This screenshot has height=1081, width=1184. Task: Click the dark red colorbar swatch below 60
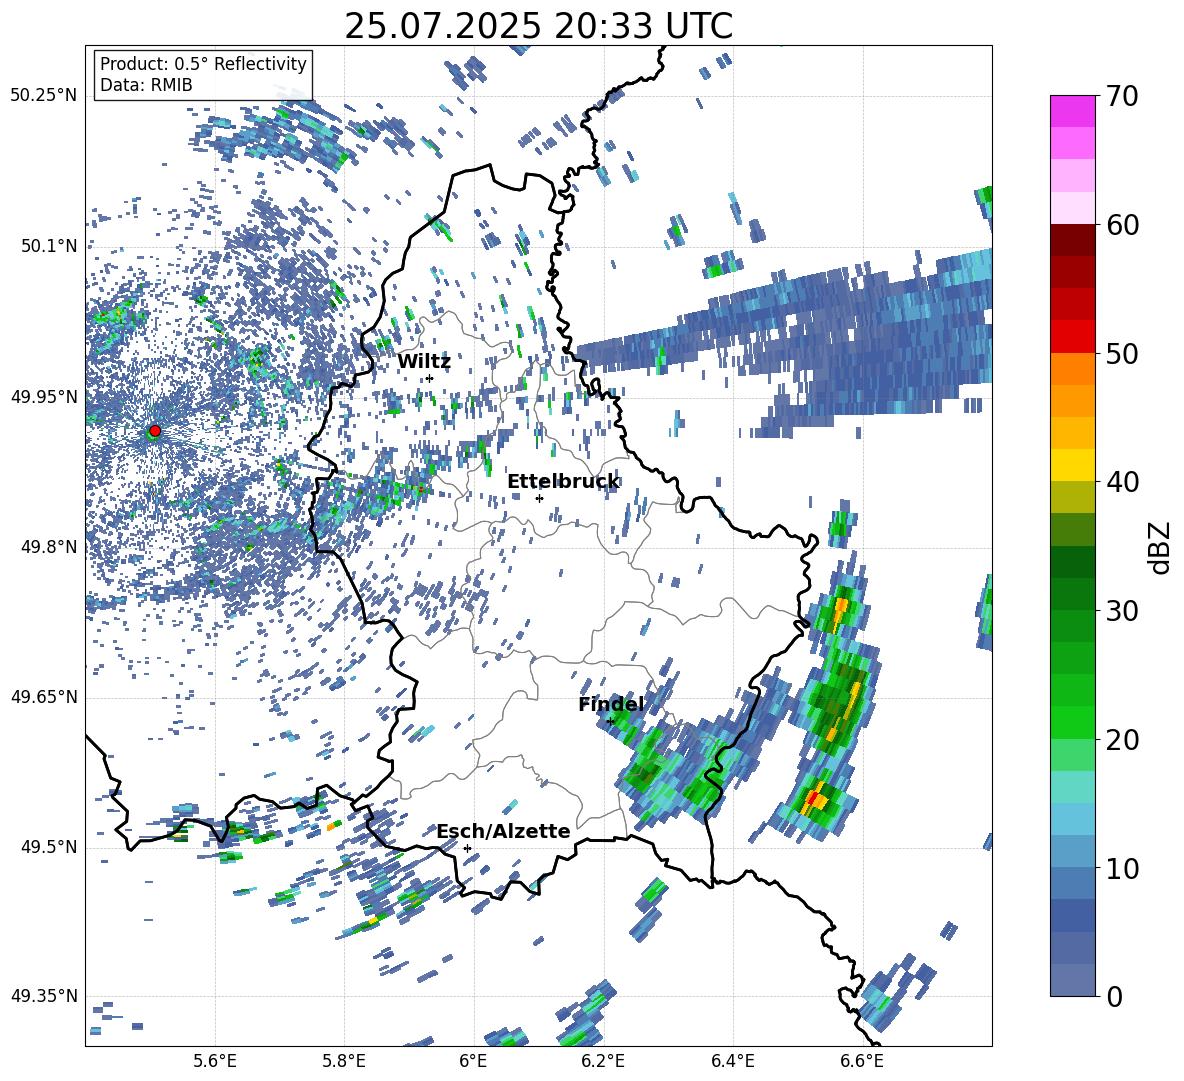(1072, 240)
